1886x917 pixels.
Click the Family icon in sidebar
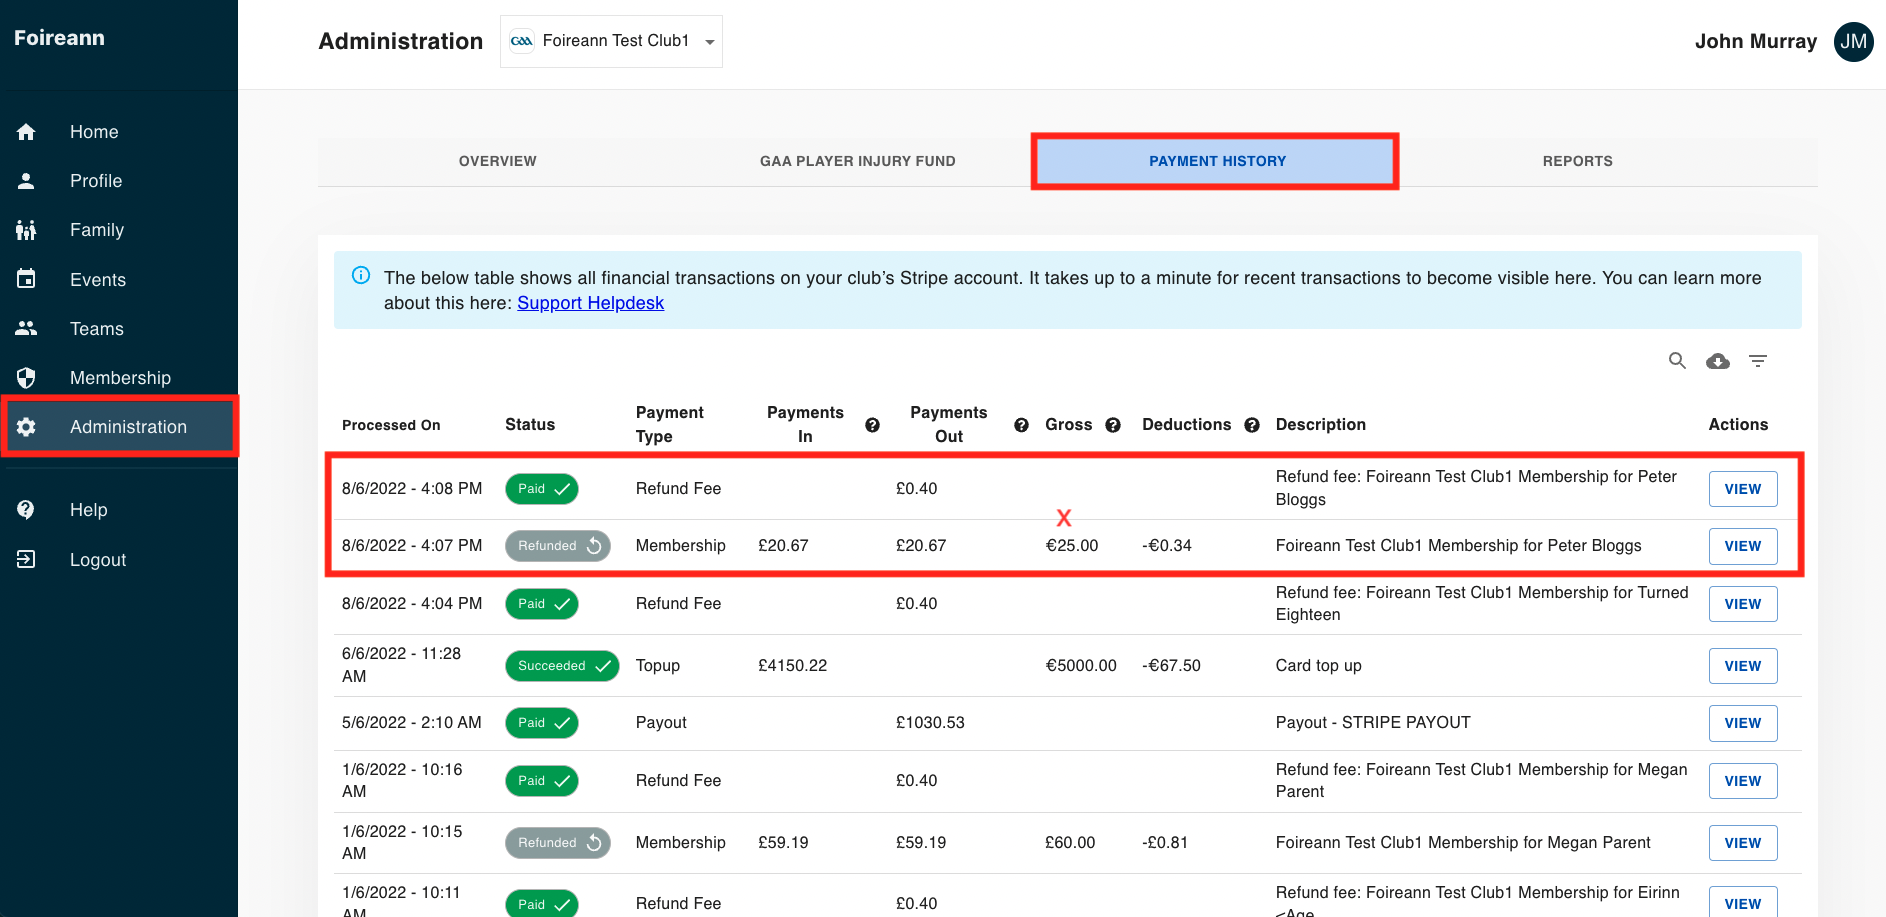pyautogui.click(x=26, y=230)
